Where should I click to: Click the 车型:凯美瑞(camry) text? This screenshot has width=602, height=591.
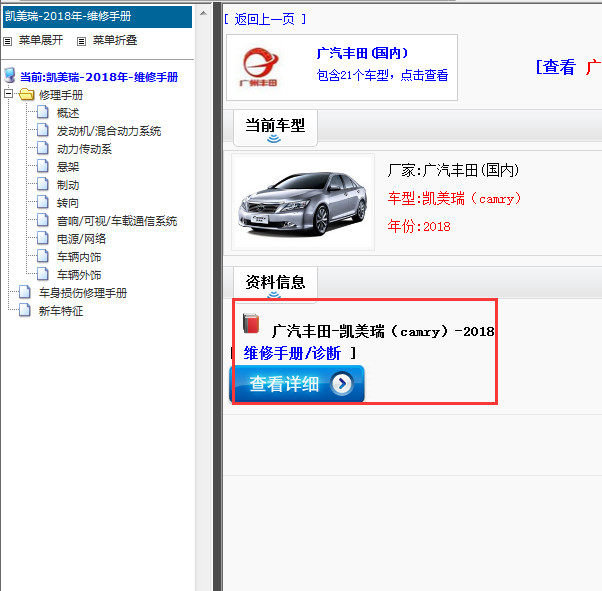click(455, 199)
